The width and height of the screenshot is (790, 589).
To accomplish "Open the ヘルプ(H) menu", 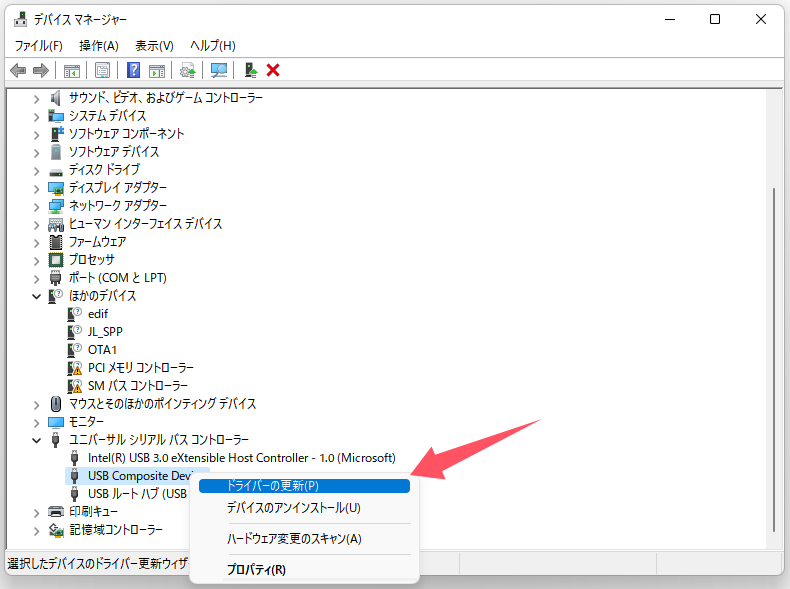I will click(x=213, y=46).
